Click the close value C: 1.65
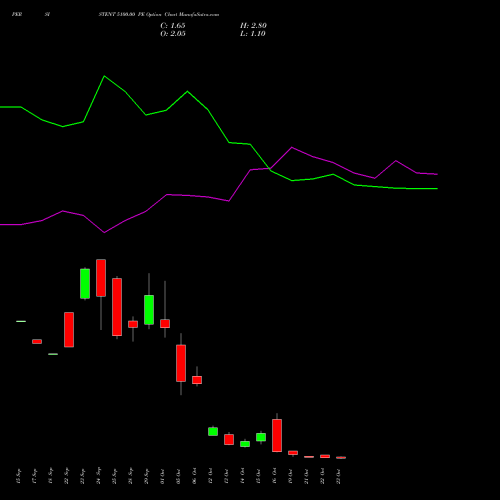The height and width of the screenshot is (500, 500). pyautogui.click(x=173, y=26)
